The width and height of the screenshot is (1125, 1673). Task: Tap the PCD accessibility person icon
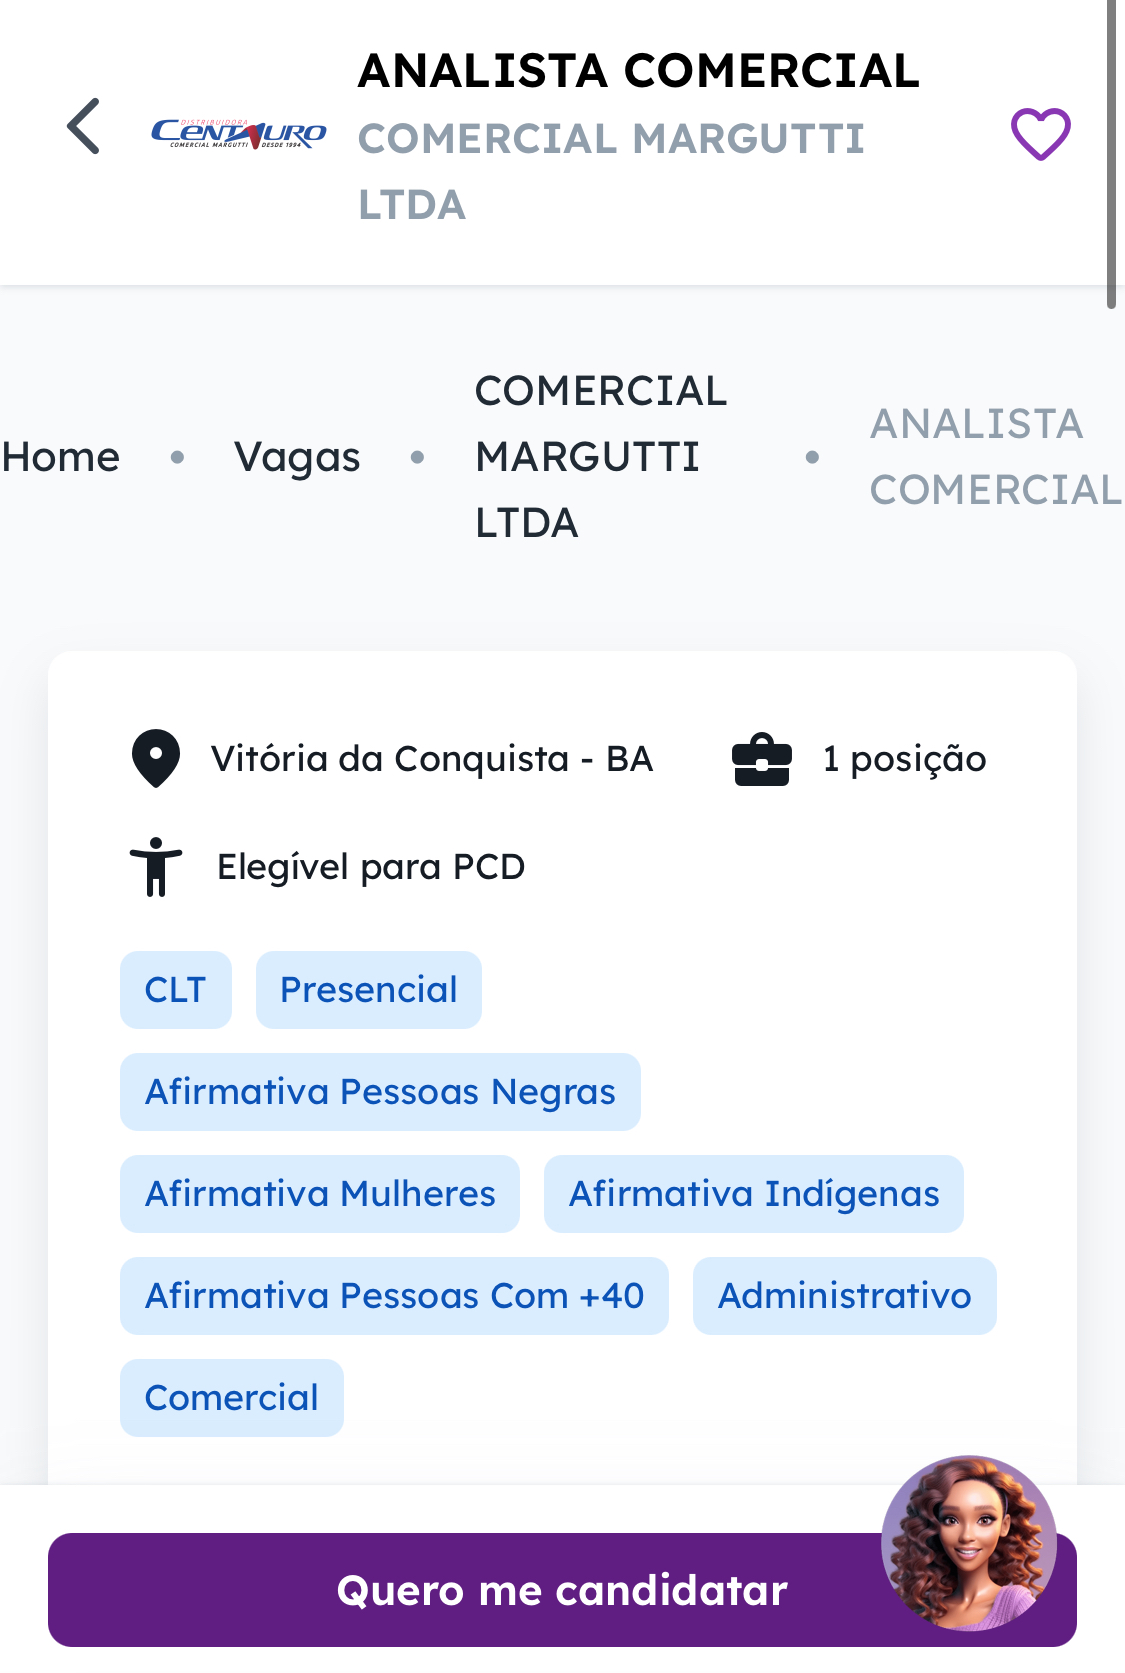156,866
